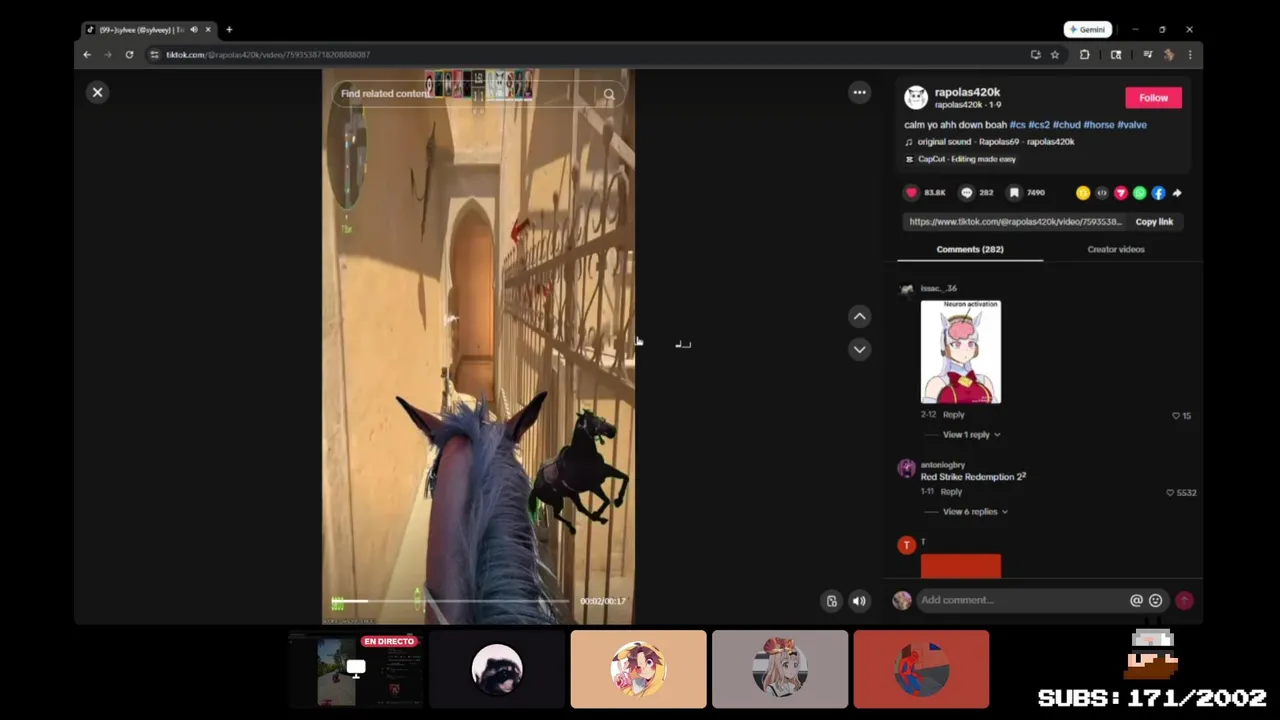
Task: Click the embed code icon
Action: pos(1102,193)
